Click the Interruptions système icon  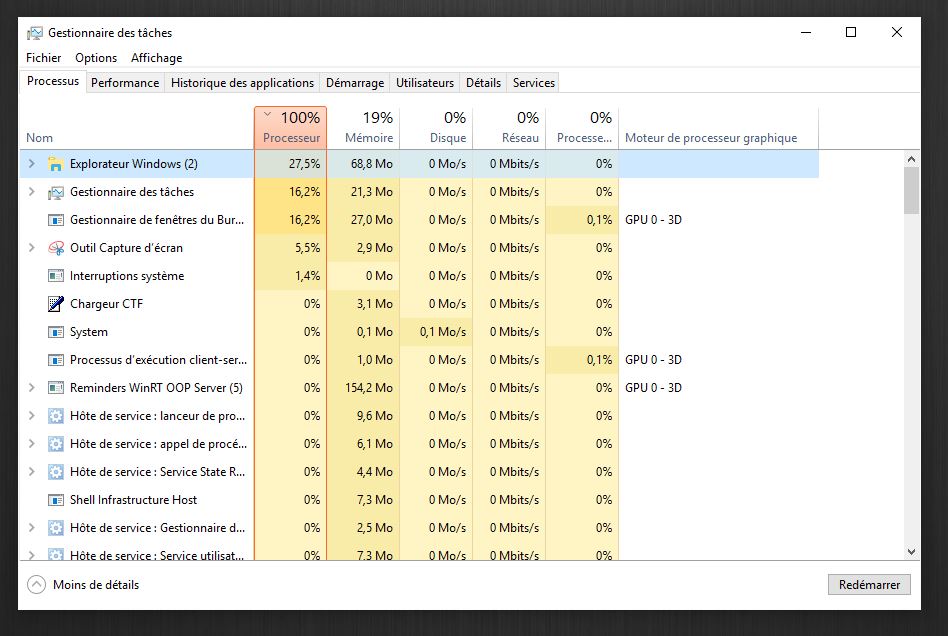click(x=56, y=276)
